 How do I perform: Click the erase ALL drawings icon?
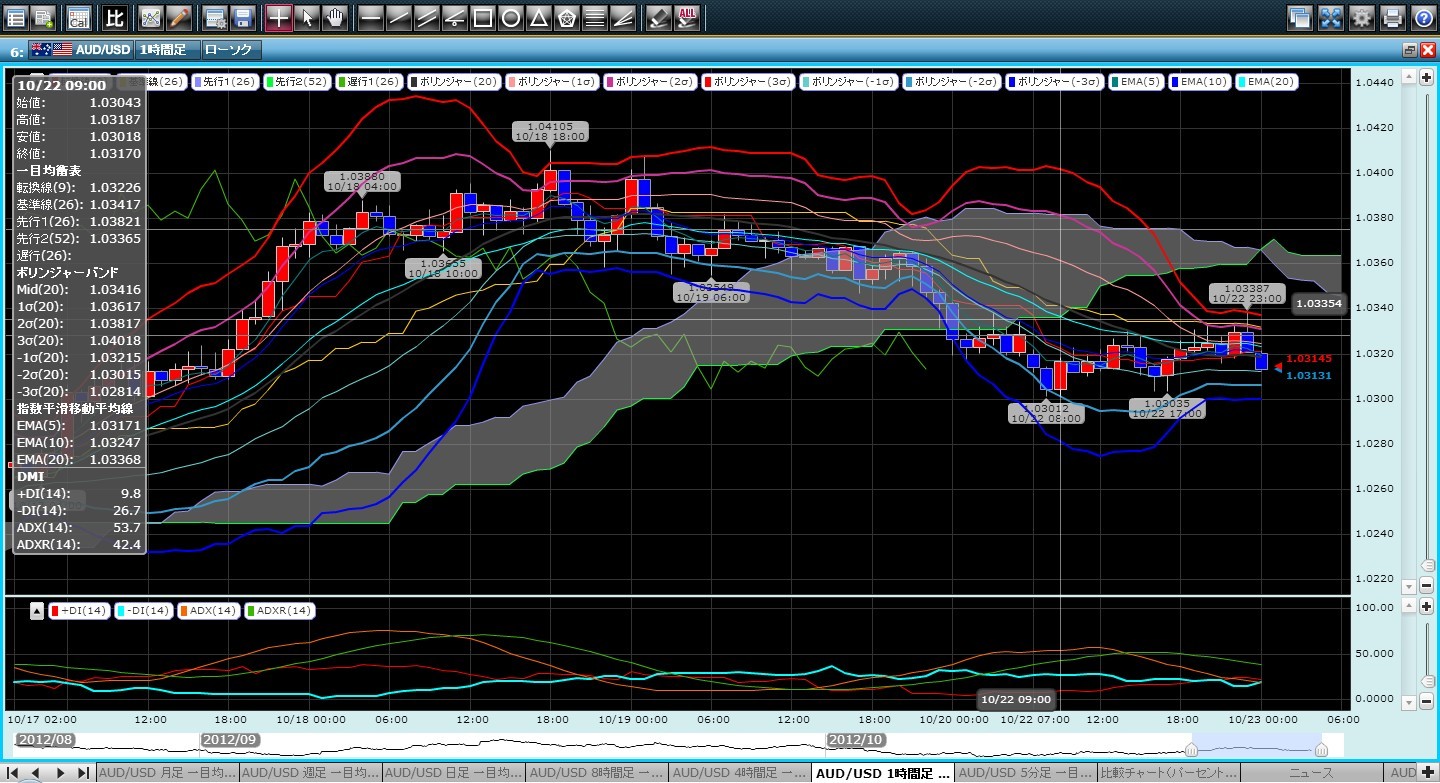click(x=687, y=17)
